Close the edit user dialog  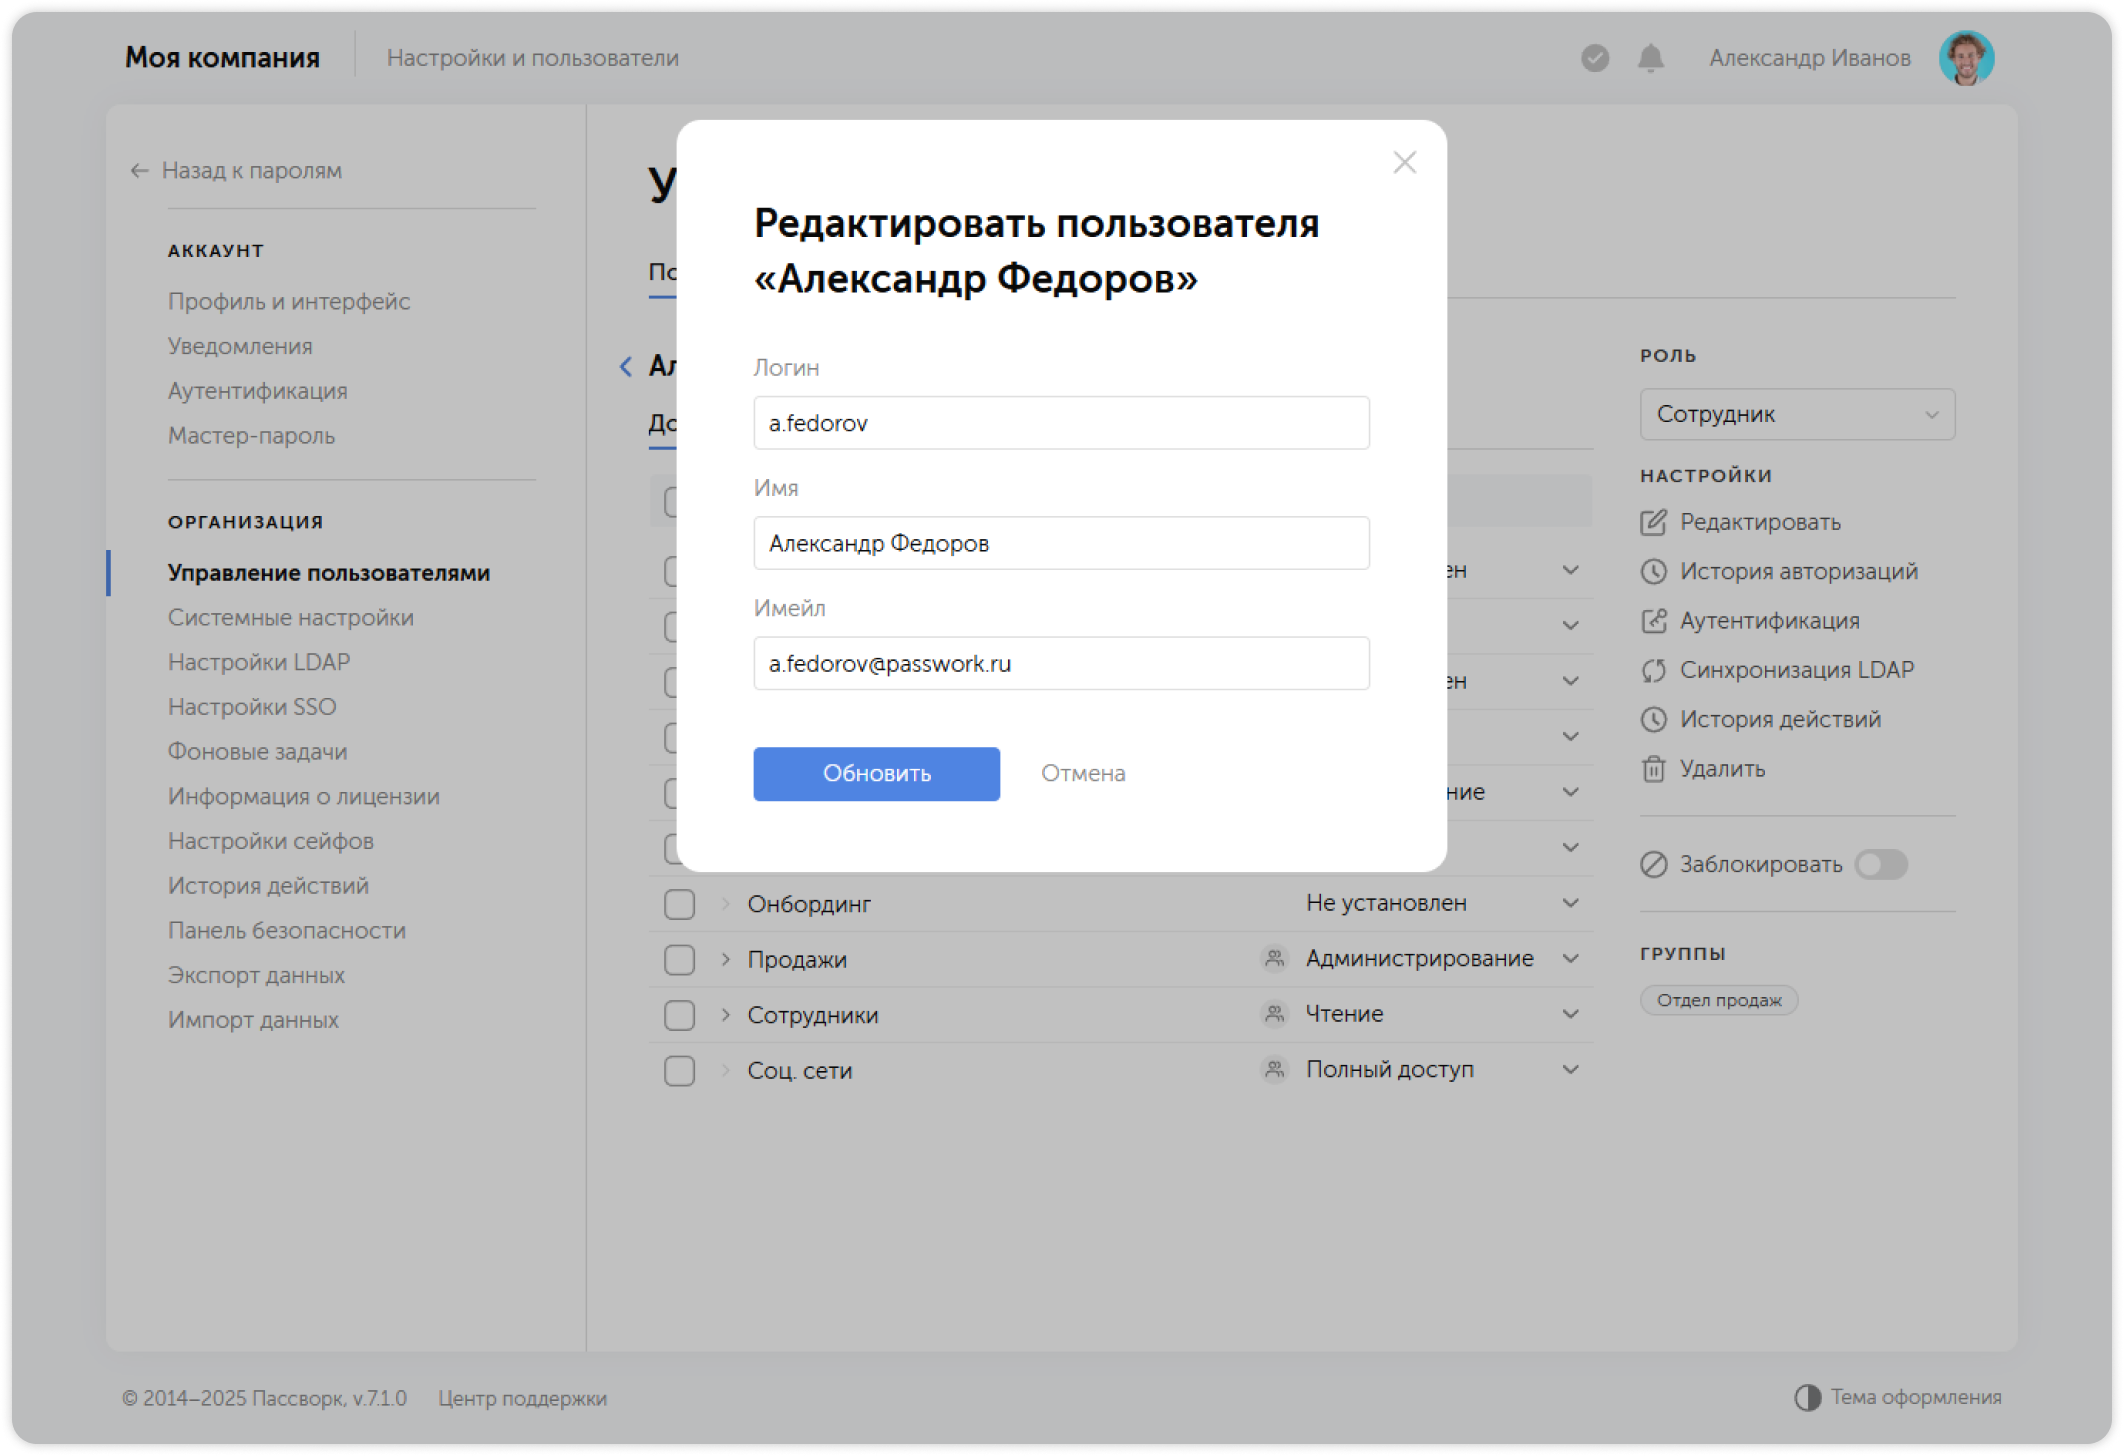[x=1404, y=162]
